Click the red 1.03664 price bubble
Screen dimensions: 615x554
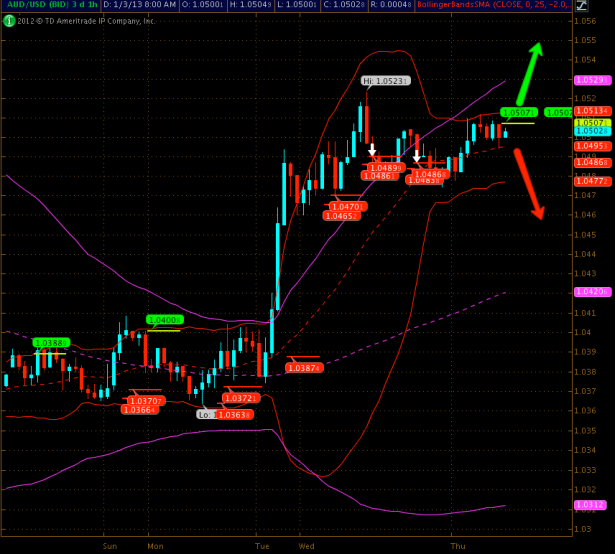point(140,410)
